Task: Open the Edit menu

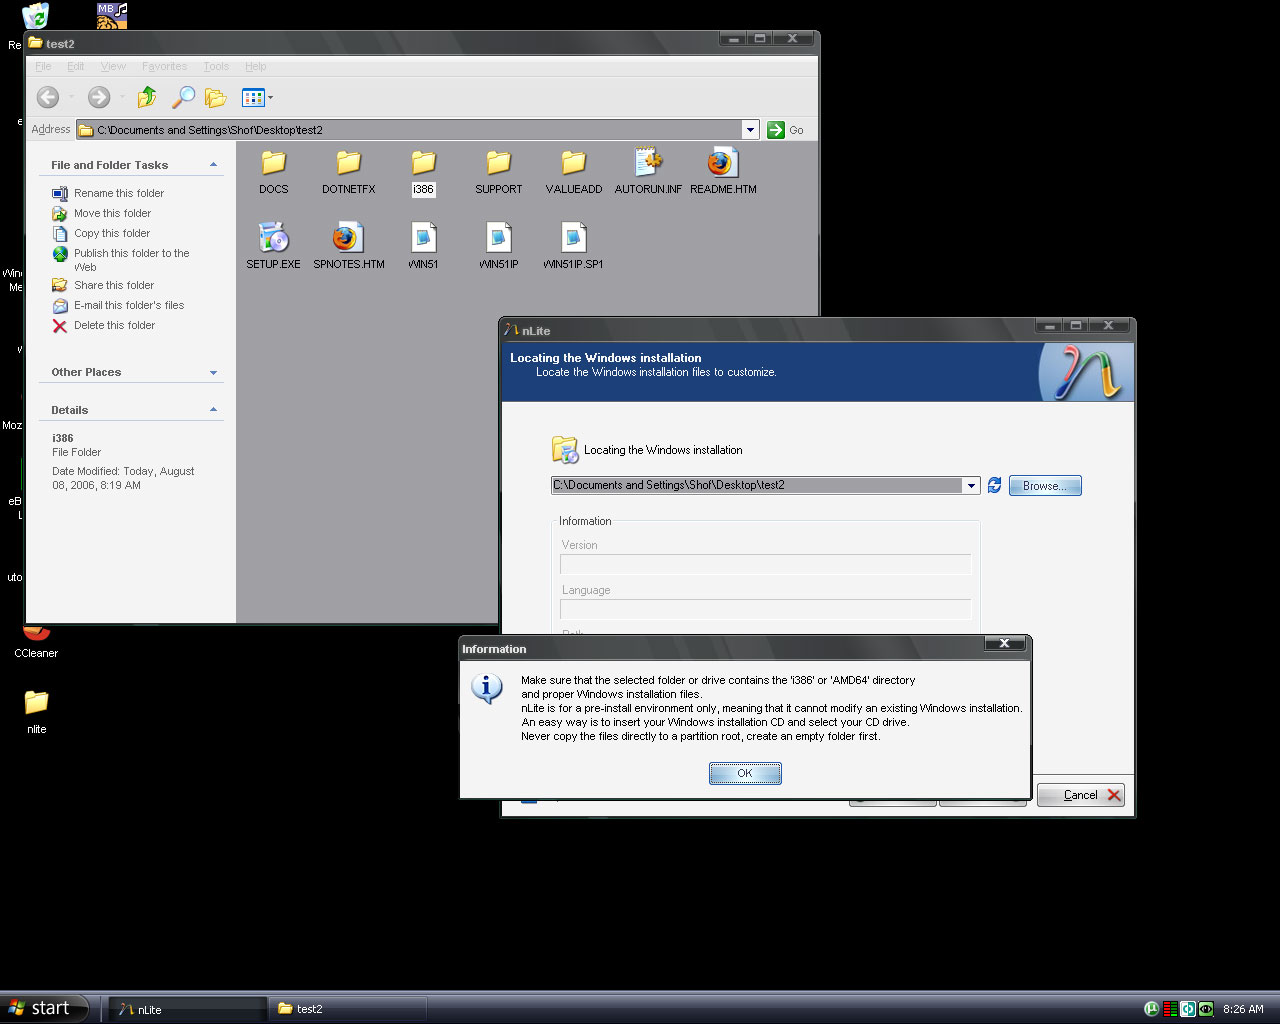Action: [75, 66]
